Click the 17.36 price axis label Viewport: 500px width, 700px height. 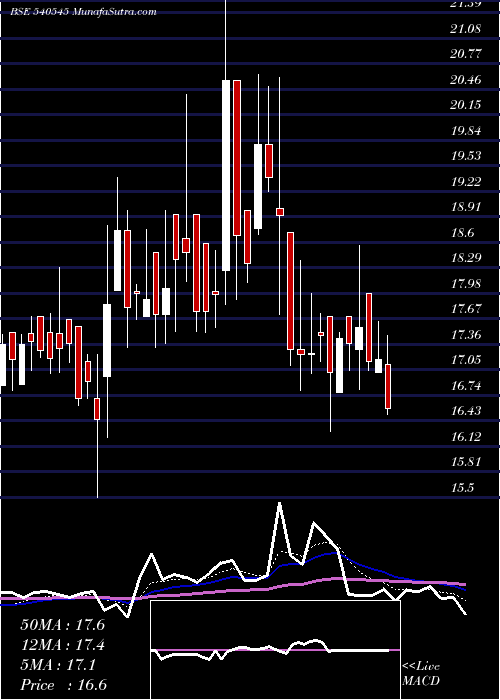(466, 335)
